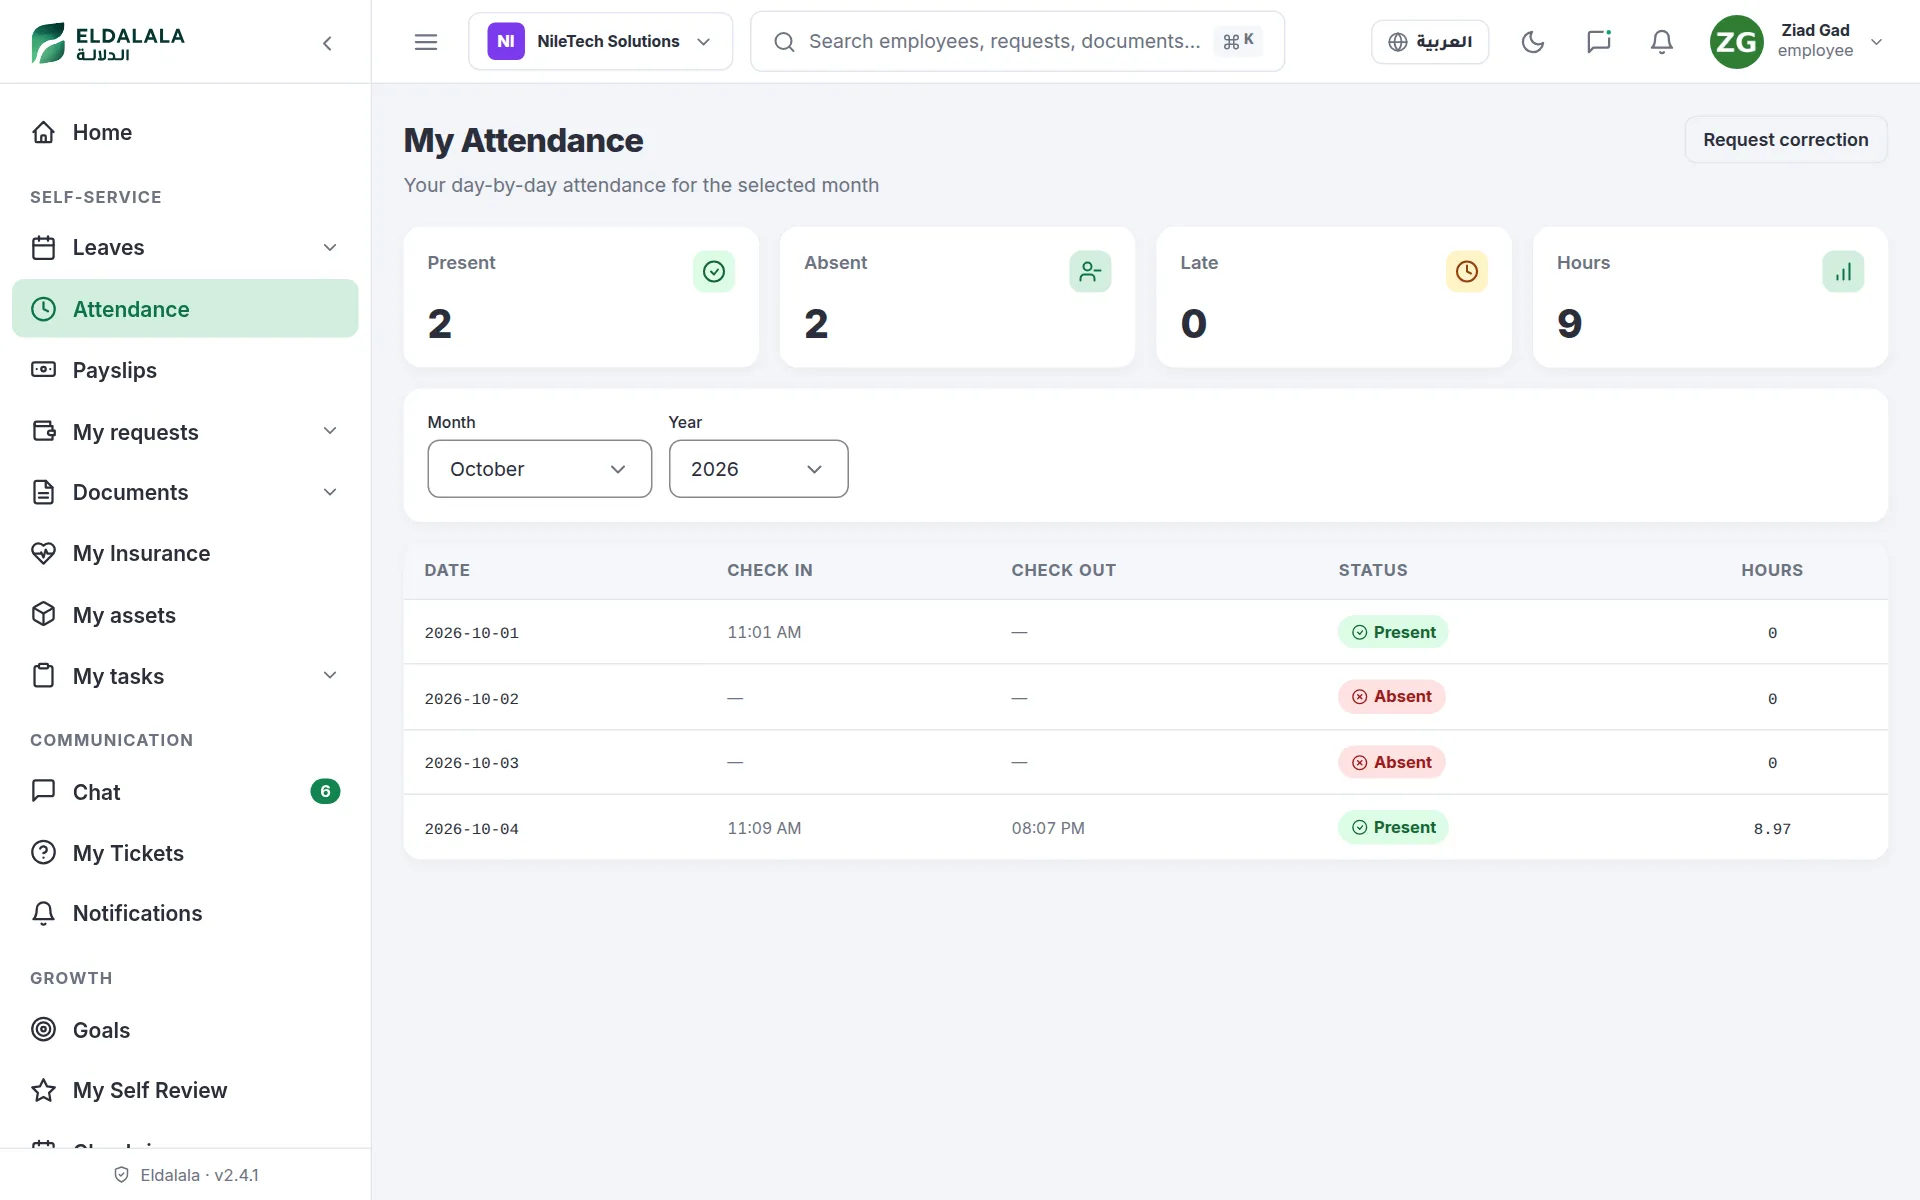Open the notifications bell in the top bar
The image size is (1920, 1200).
coord(1661,42)
